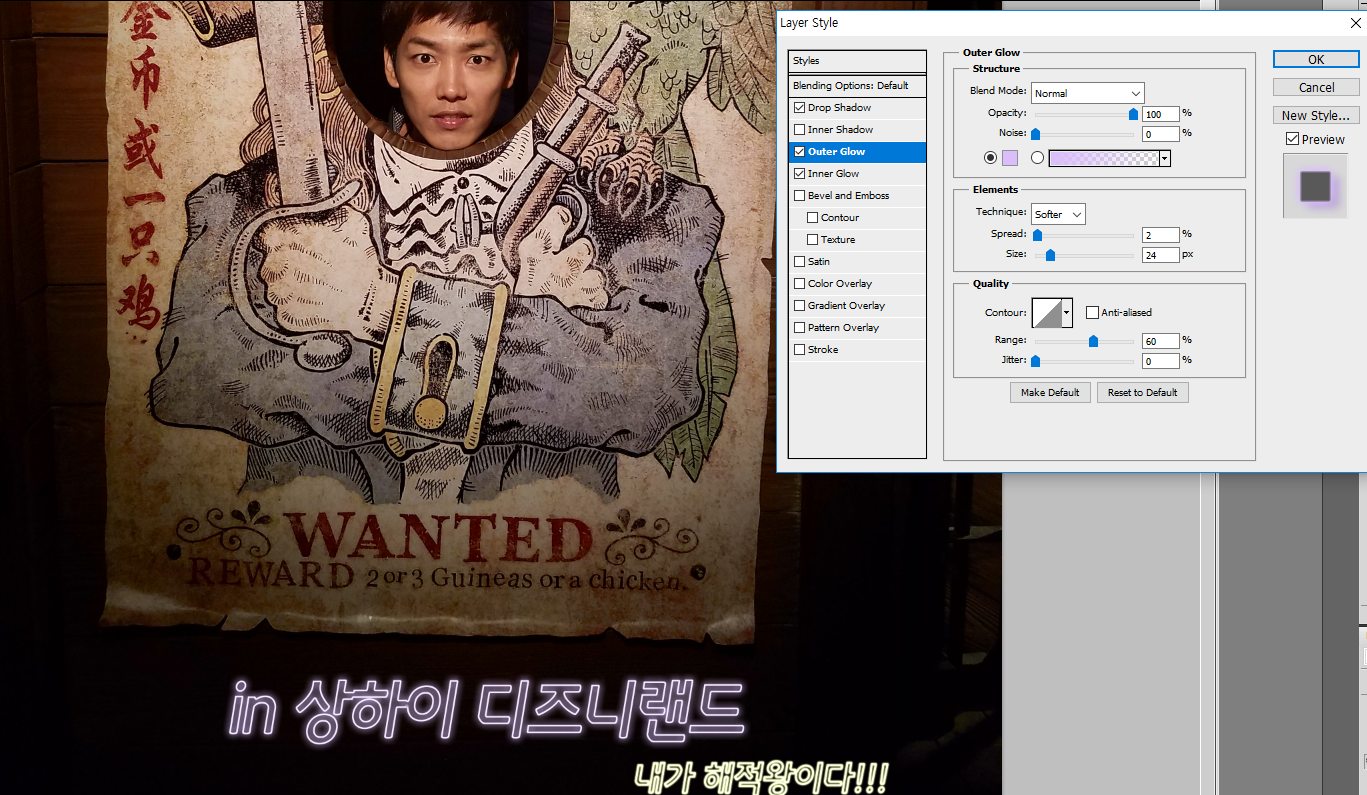The width and height of the screenshot is (1367, 795).
Task: Toggle the Inner Glow checkbox
Action: click(x=799, y=174)
